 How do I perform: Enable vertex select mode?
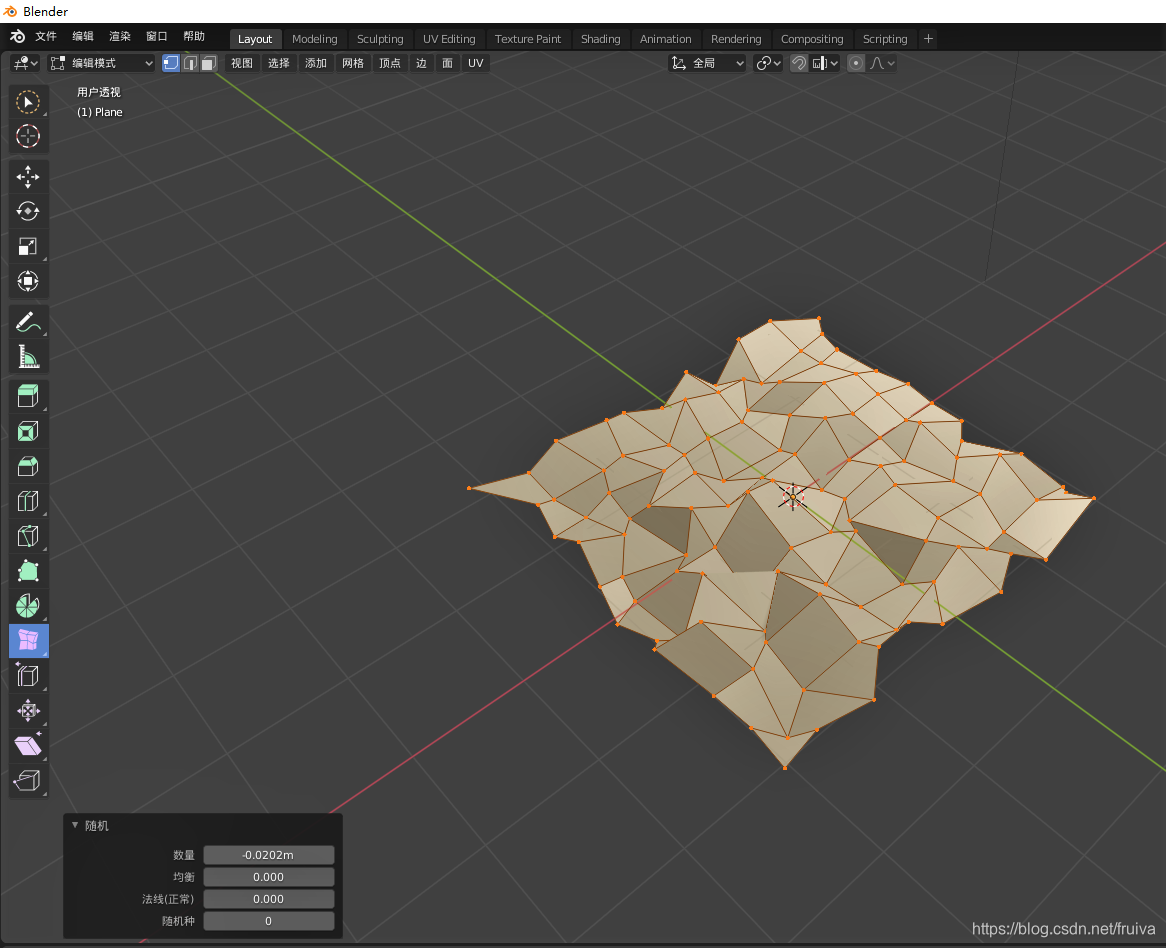click(171, 63)
